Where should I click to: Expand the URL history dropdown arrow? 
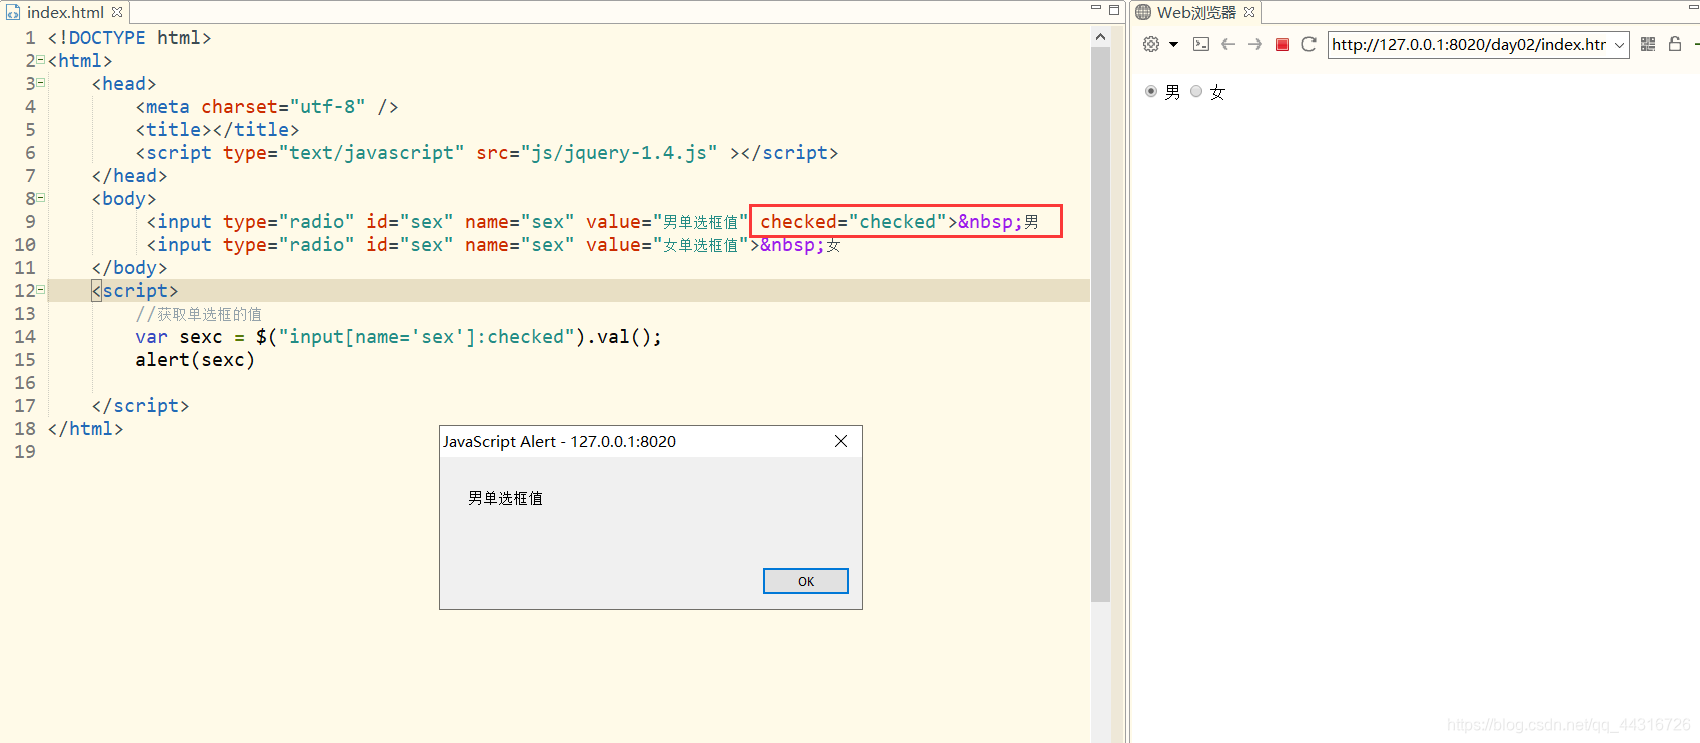(x=1619, y=45)
